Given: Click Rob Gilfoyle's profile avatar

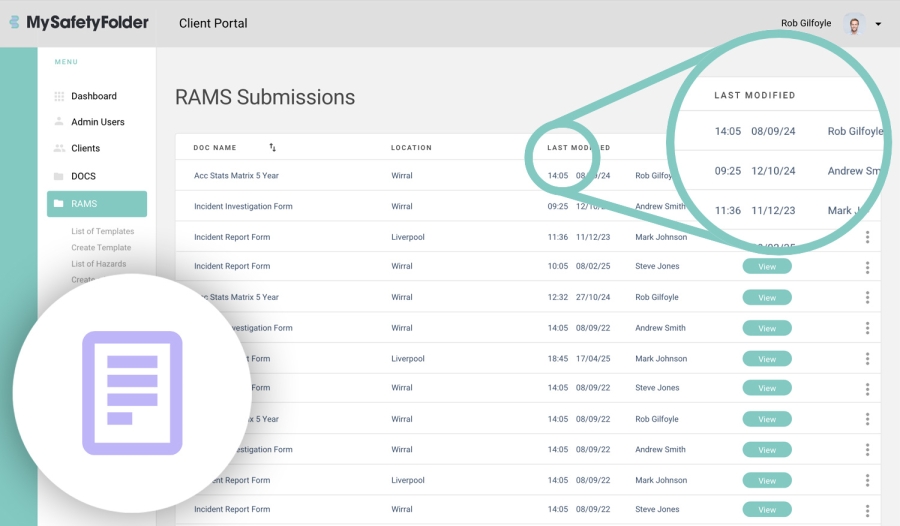Looking at the screenshot, I should (x=854, y=24).
